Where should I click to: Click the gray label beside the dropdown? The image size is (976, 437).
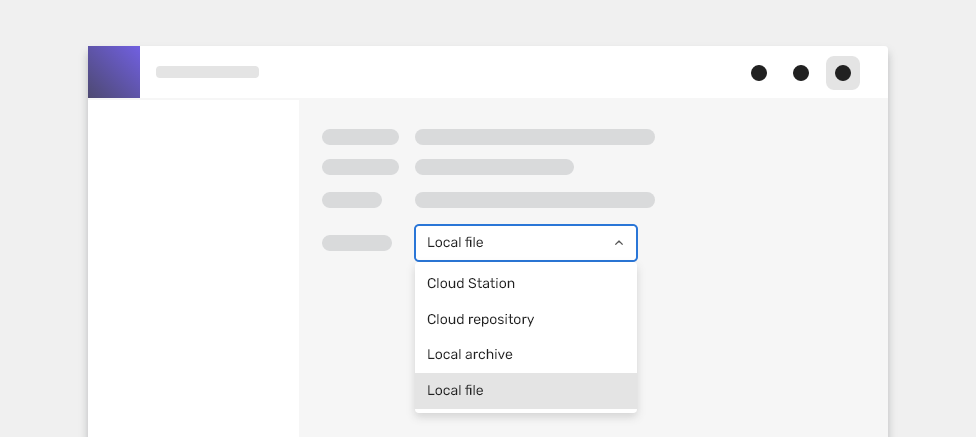(357, 243)
